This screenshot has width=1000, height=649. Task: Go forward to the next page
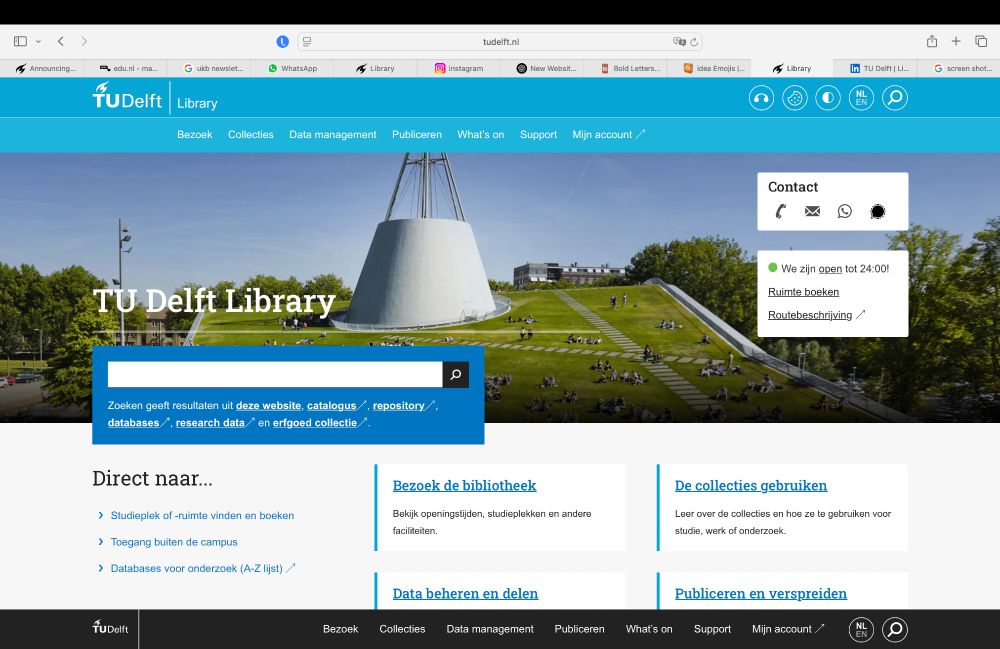[x=84, y=41]
